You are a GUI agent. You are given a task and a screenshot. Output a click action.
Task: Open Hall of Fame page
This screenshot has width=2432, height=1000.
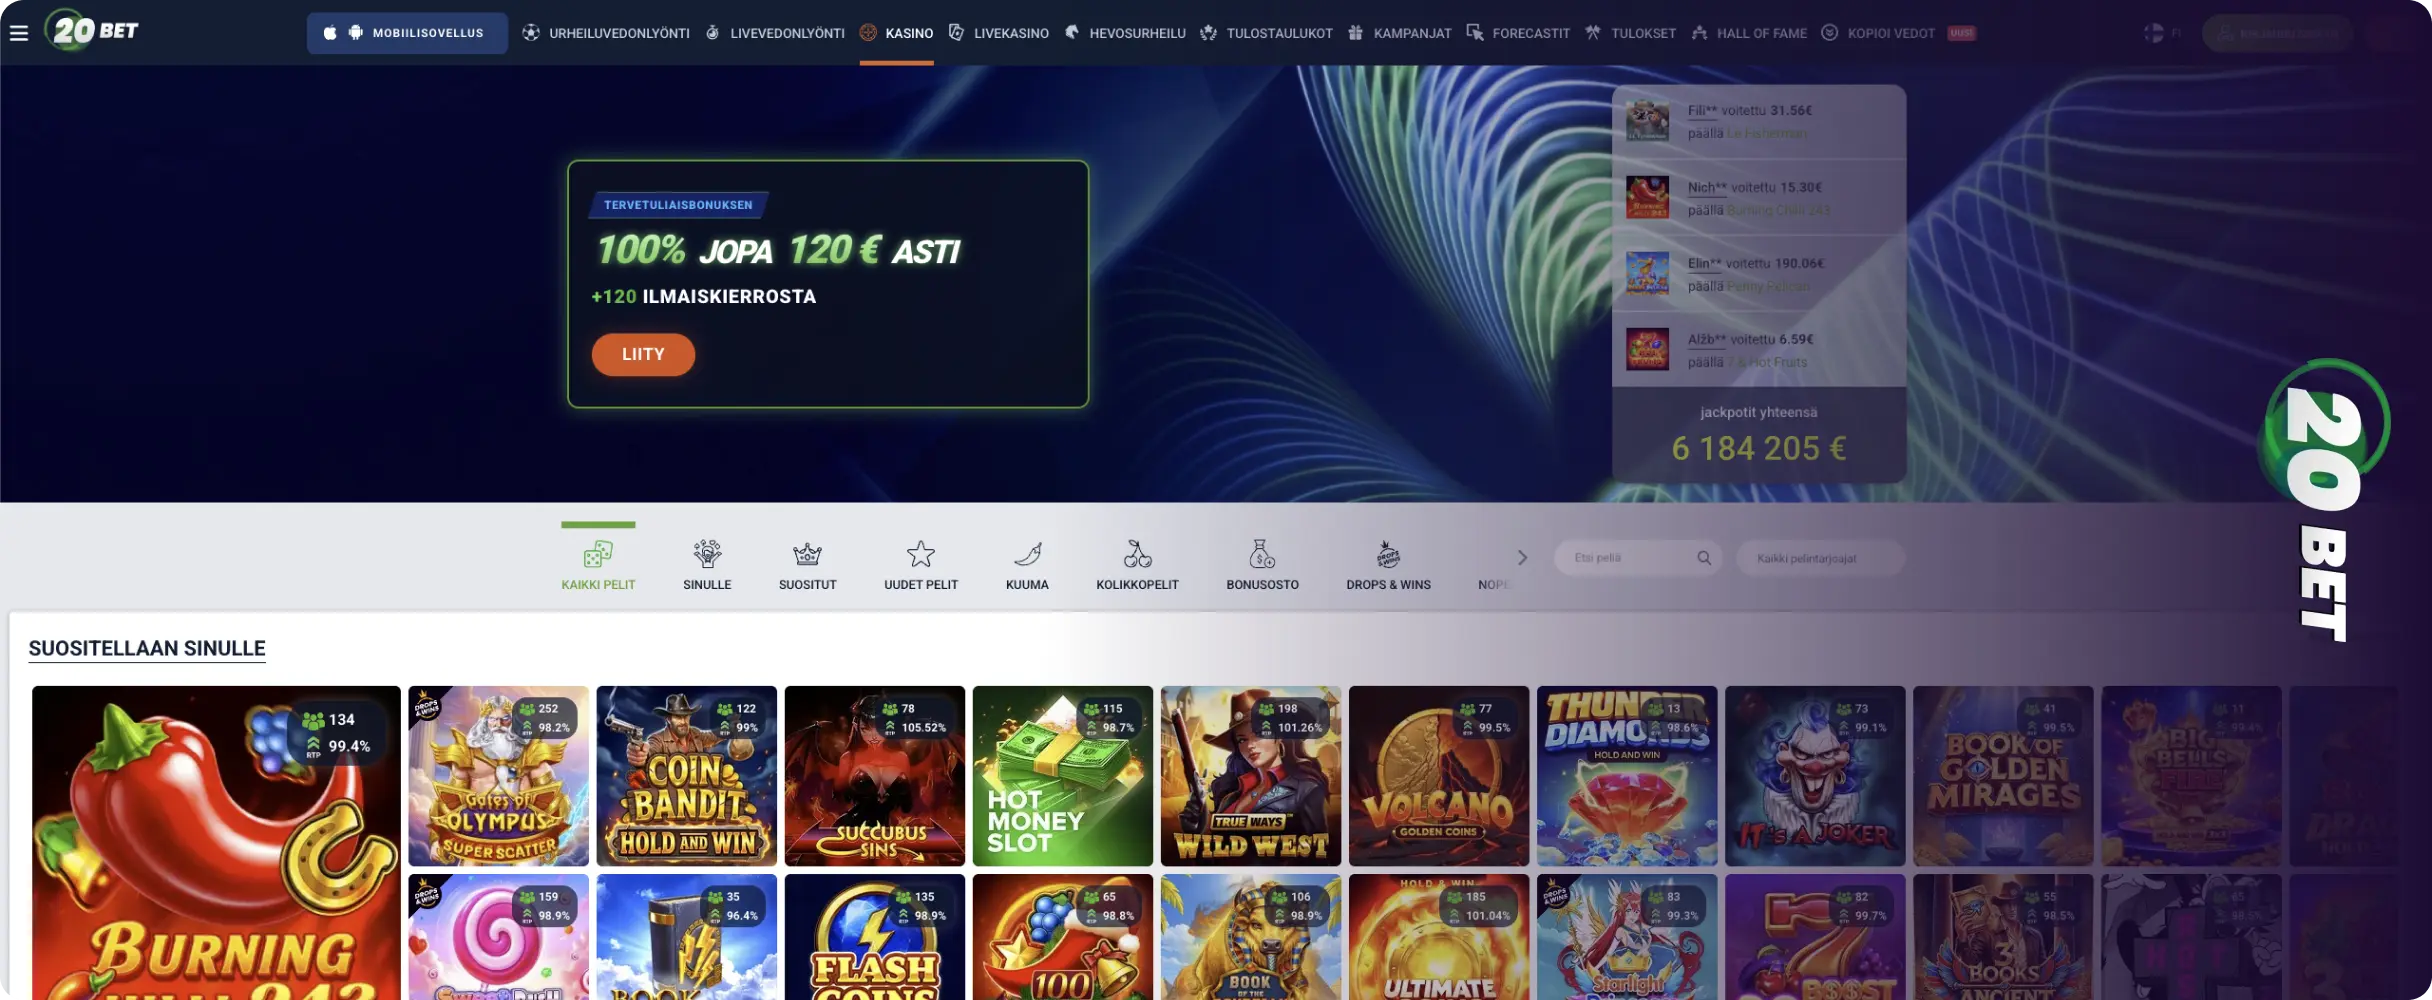coord(1749,33)
